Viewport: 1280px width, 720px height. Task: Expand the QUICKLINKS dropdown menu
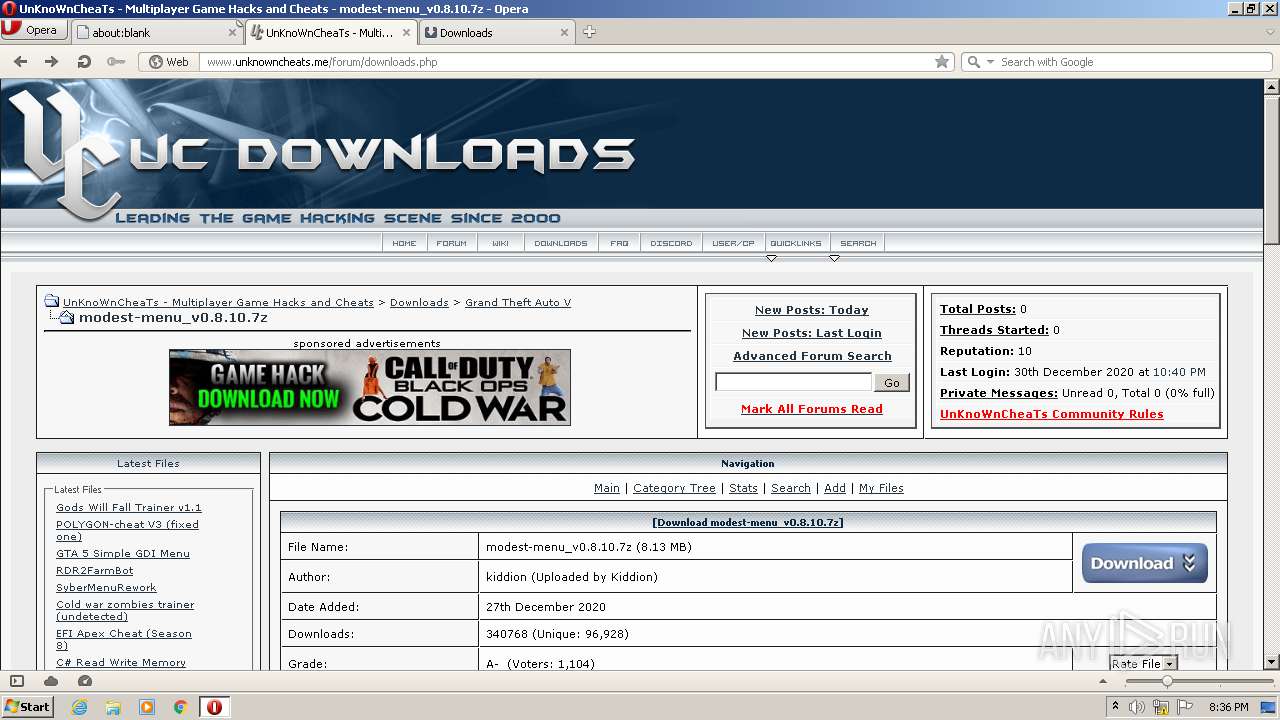[795, 243]
